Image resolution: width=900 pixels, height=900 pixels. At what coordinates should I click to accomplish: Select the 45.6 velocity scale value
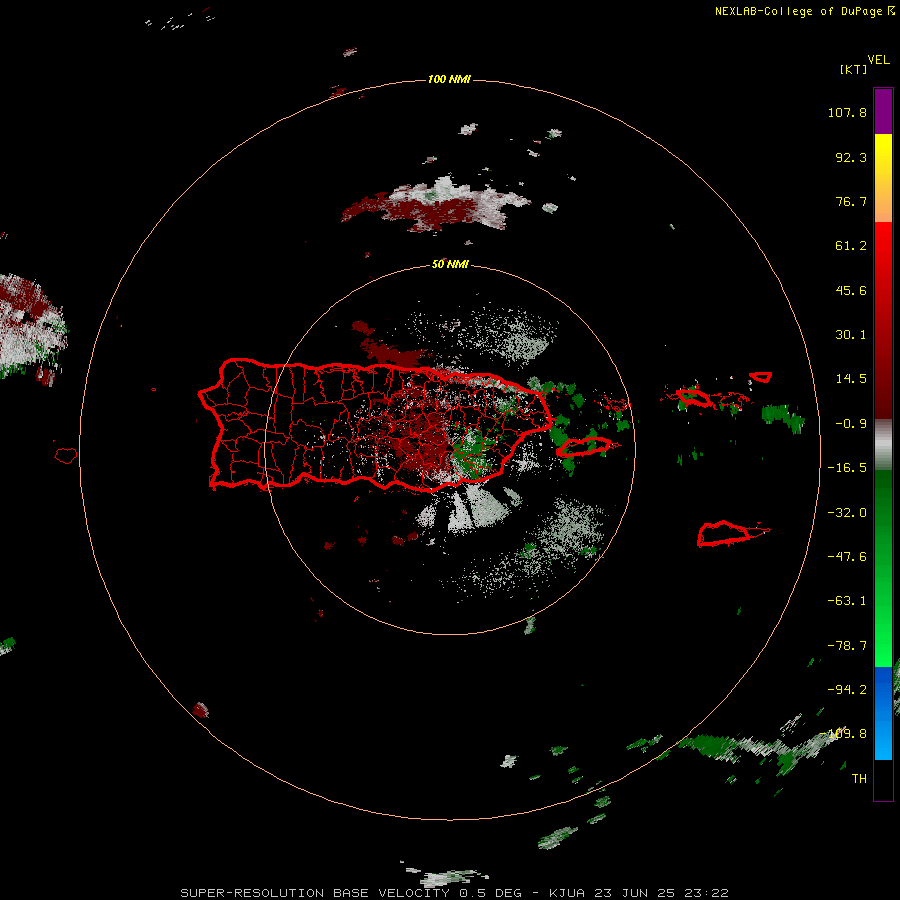pos(851,290)
